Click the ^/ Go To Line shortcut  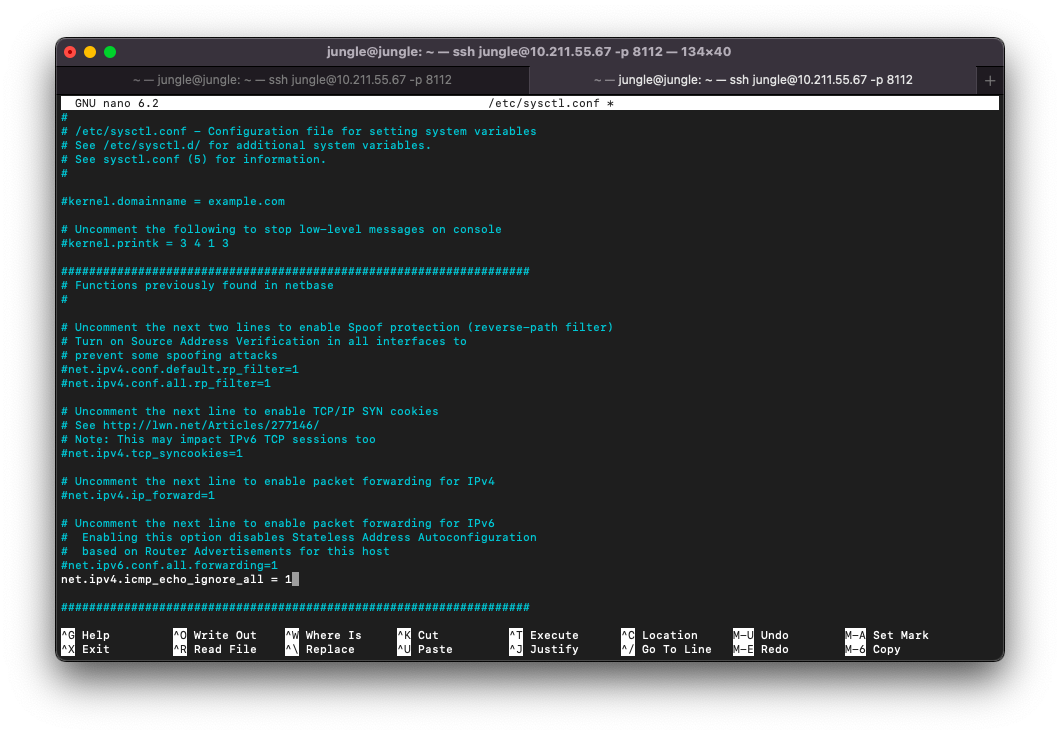pyautogui.click(x=666, y=649)
